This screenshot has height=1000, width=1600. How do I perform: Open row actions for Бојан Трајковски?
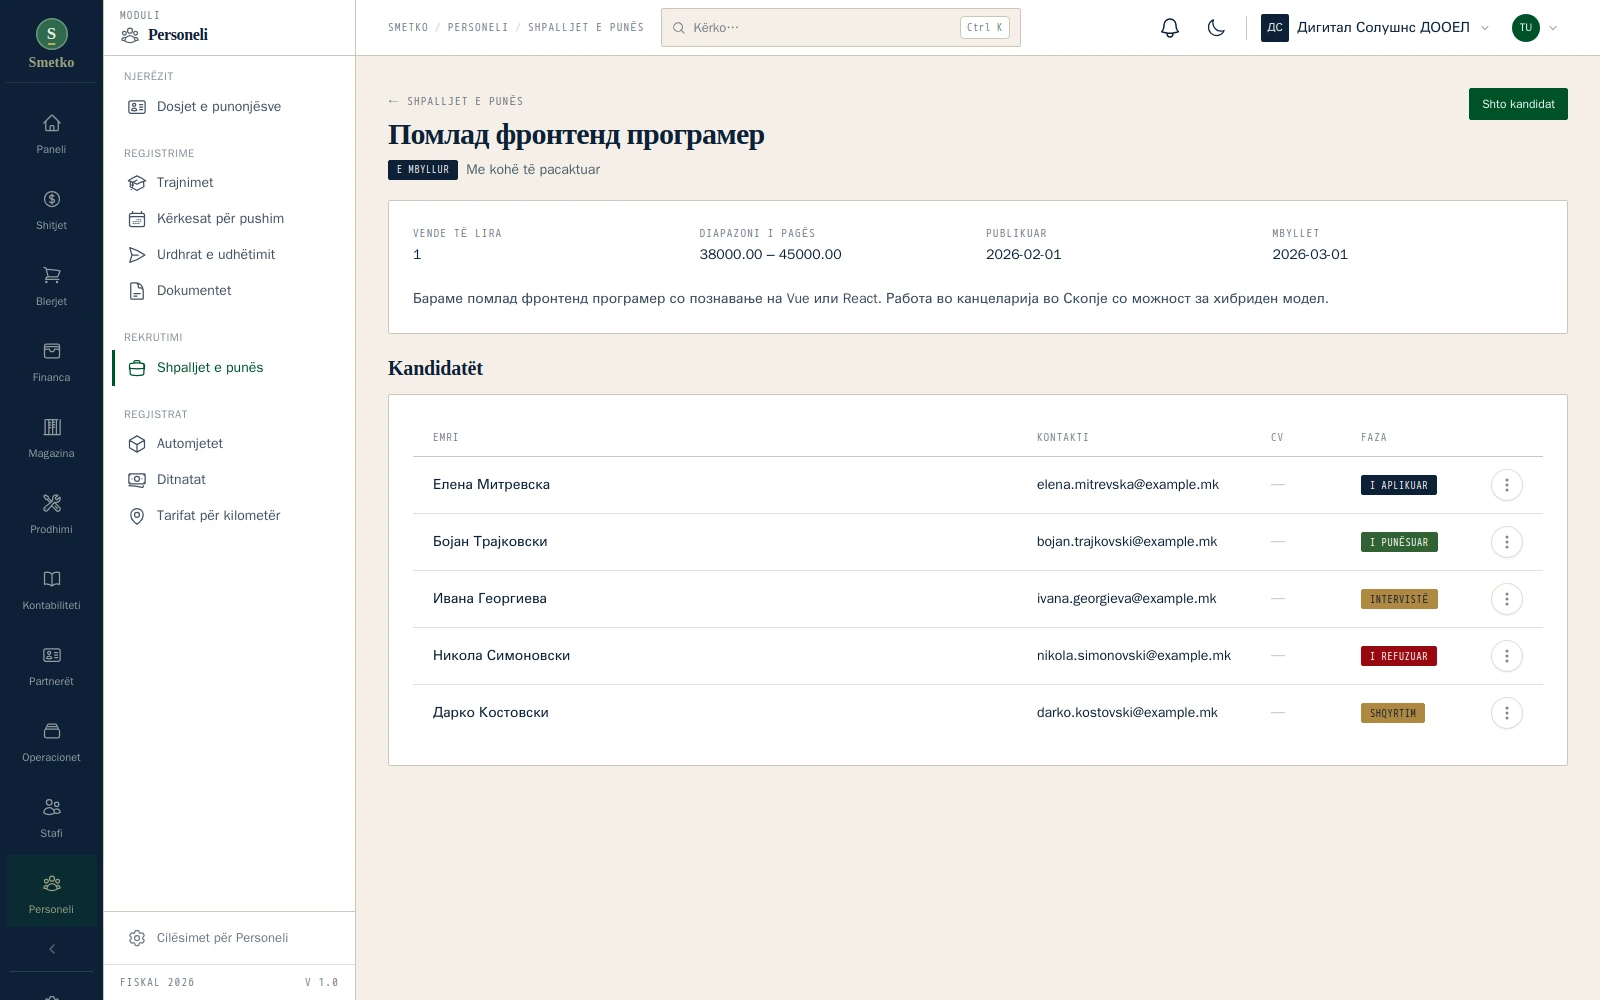click(1506, 542)
